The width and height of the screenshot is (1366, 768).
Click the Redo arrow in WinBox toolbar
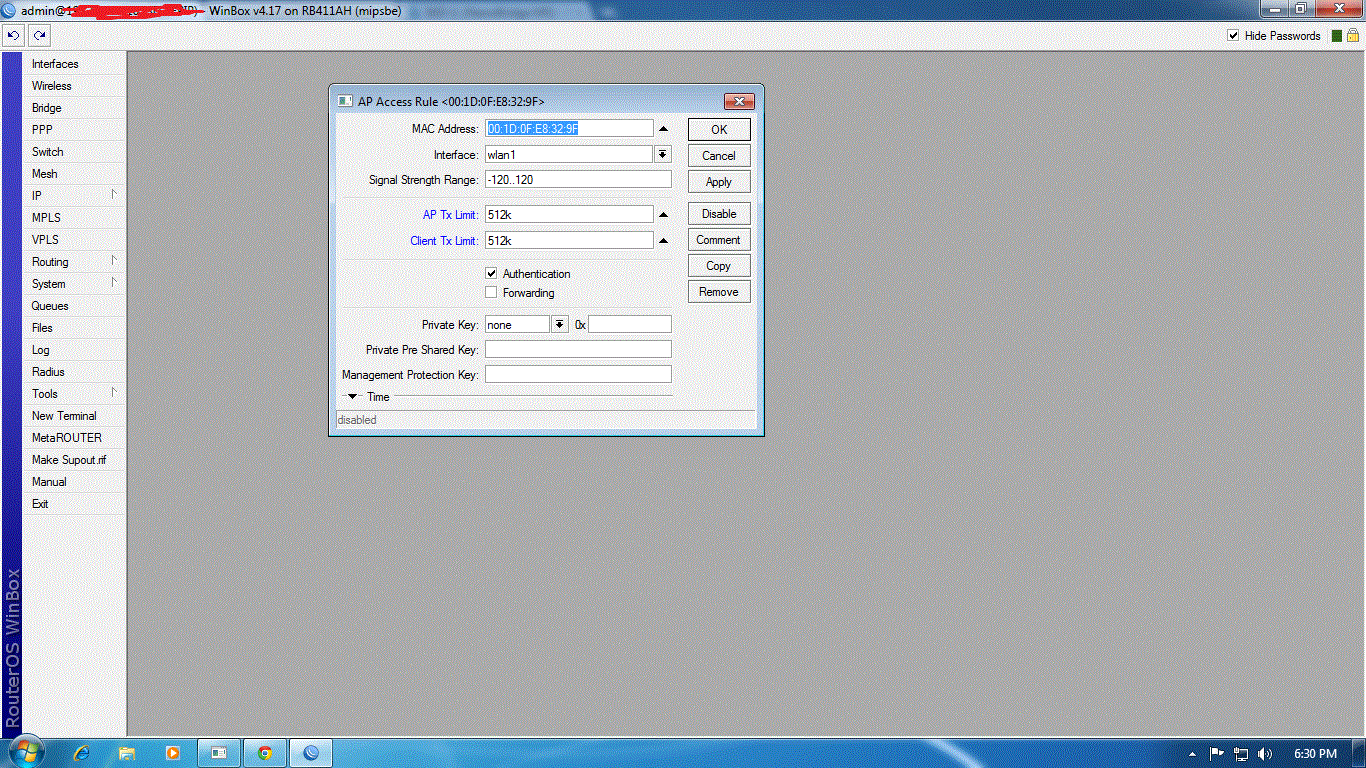point(39,36)
